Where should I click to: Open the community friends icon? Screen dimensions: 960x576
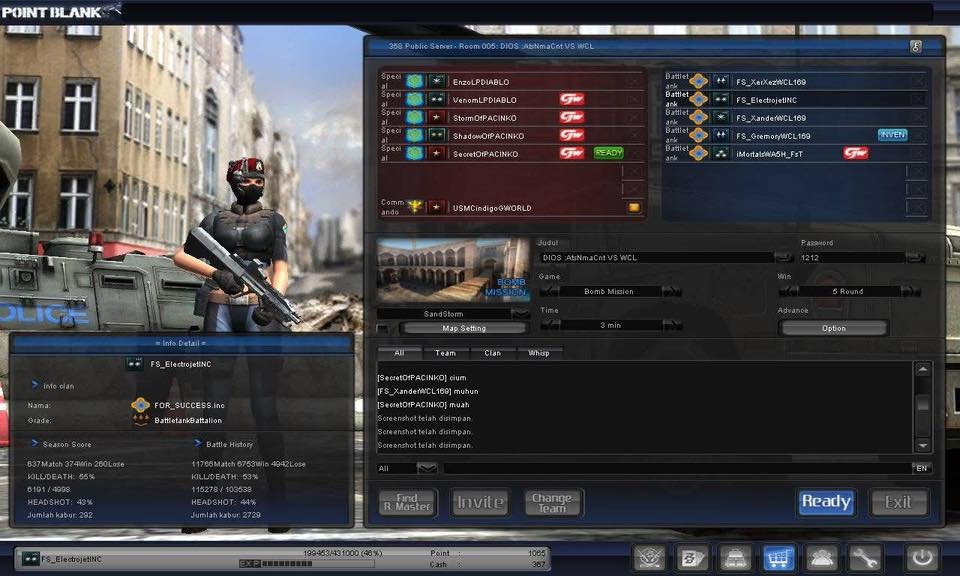(821, 558)
